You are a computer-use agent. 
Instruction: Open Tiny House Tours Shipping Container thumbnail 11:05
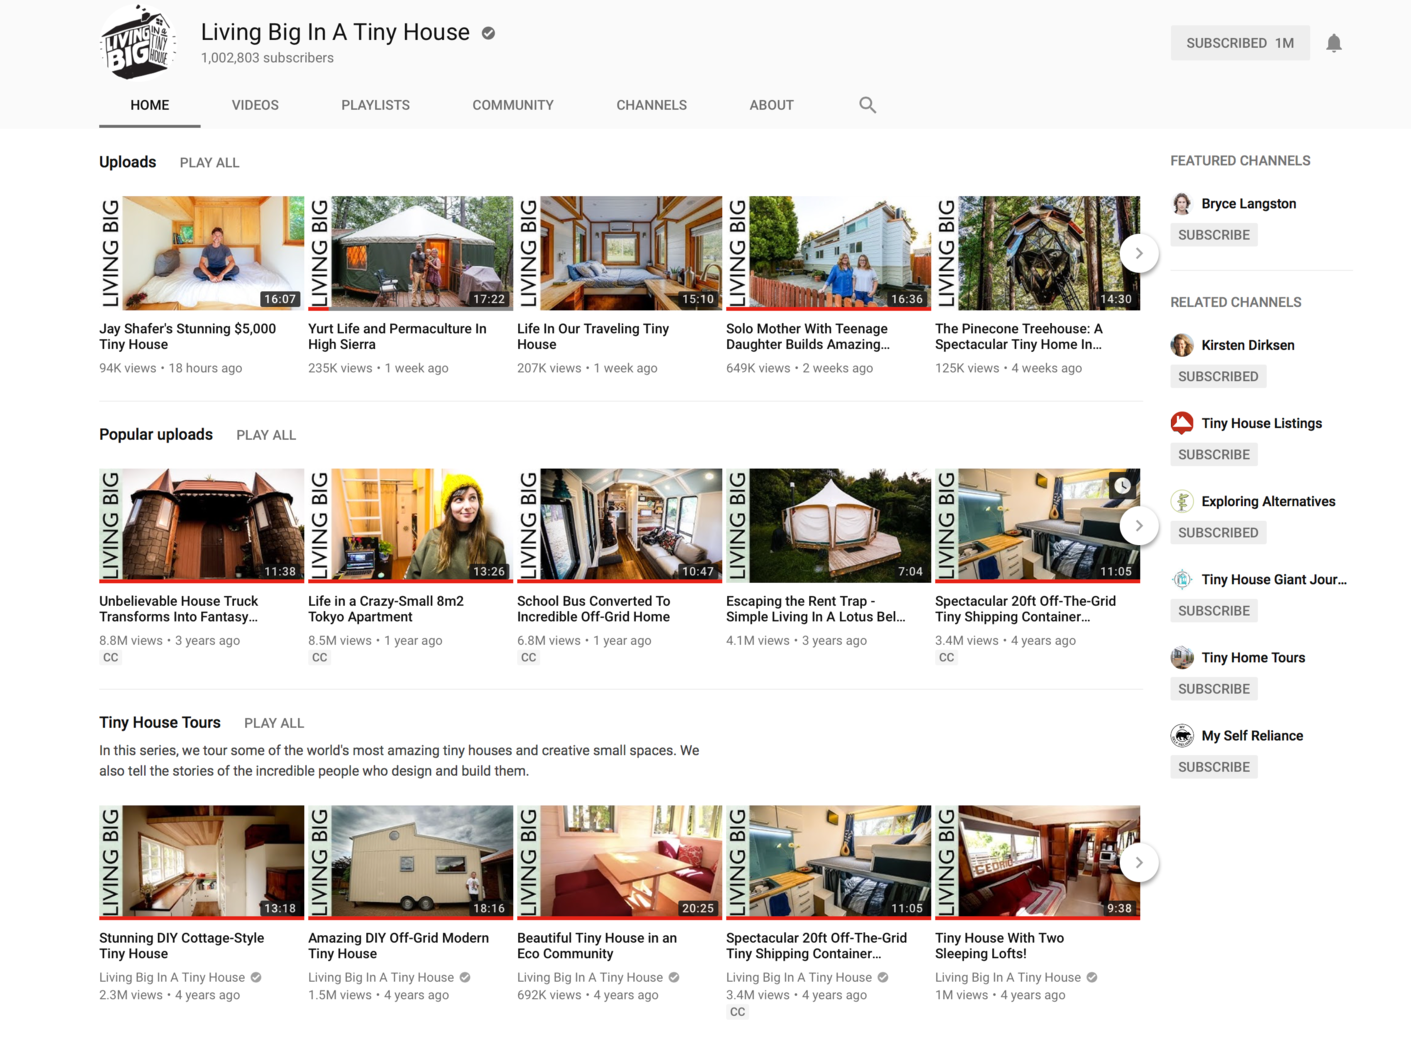[828, 862]
